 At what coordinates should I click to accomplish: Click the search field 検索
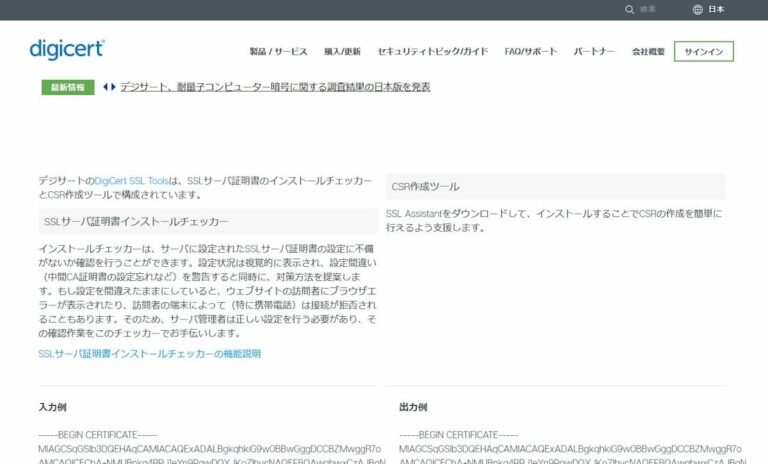[648, 9]
